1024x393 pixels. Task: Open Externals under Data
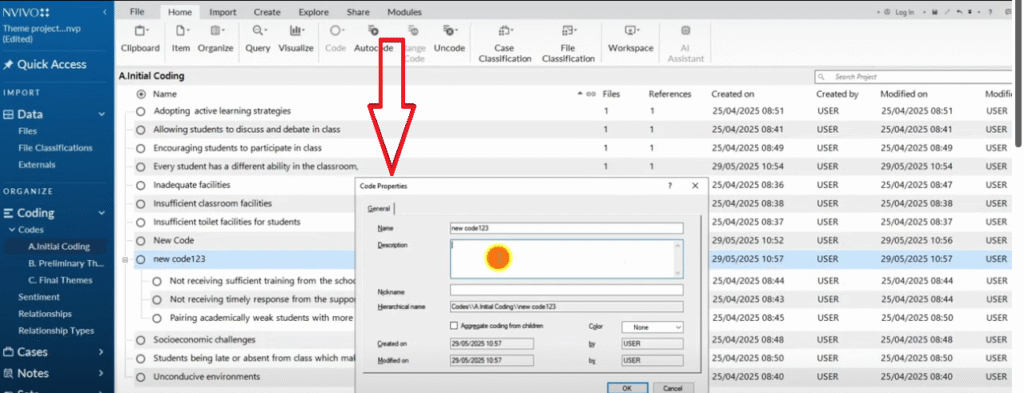(37, 165)
